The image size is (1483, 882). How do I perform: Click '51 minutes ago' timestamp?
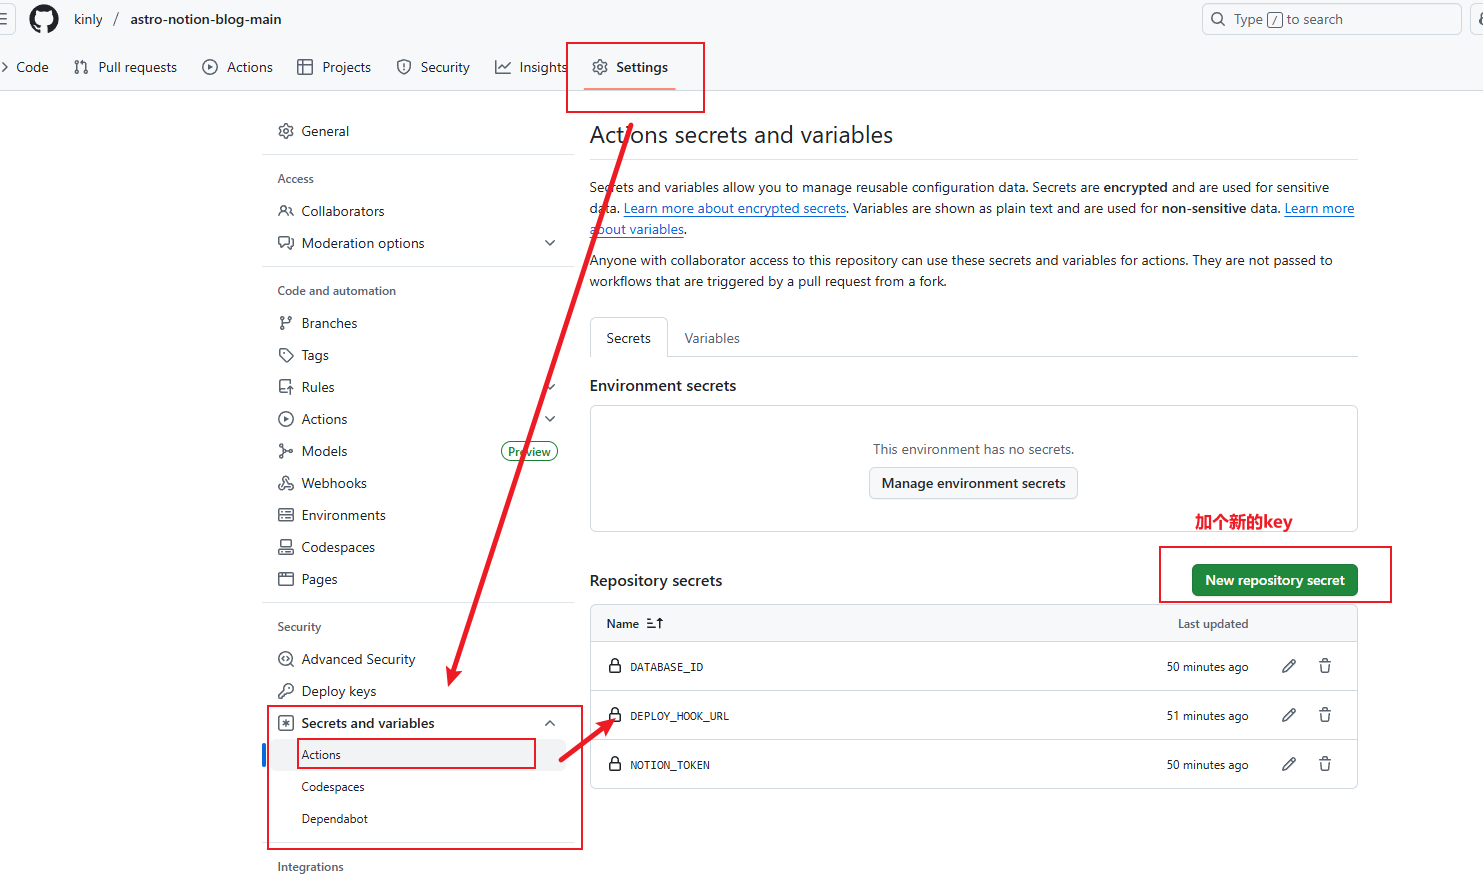(x=1207, y=716)
